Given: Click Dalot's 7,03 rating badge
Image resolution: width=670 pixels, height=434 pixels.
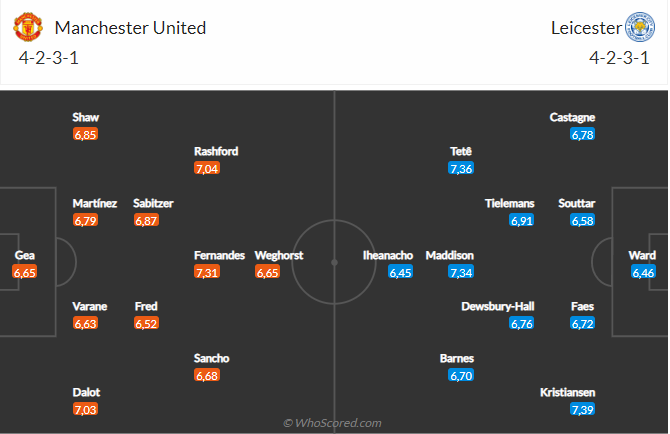Looking at the screenshot, I should point(86,410).
